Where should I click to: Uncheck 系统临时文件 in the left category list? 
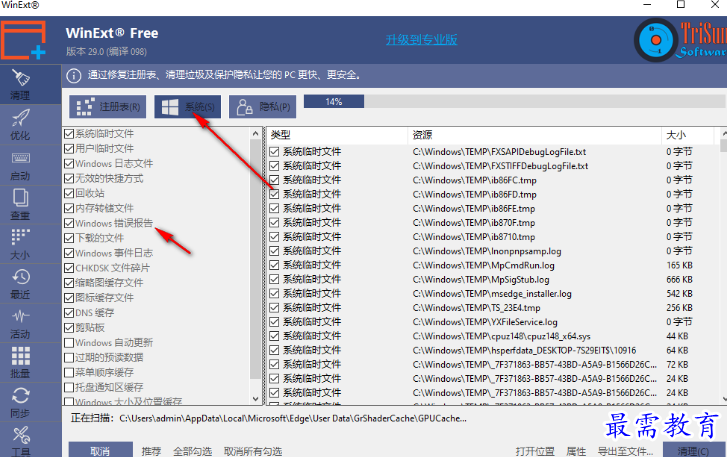pyautogui.click(x=69, y=134)
